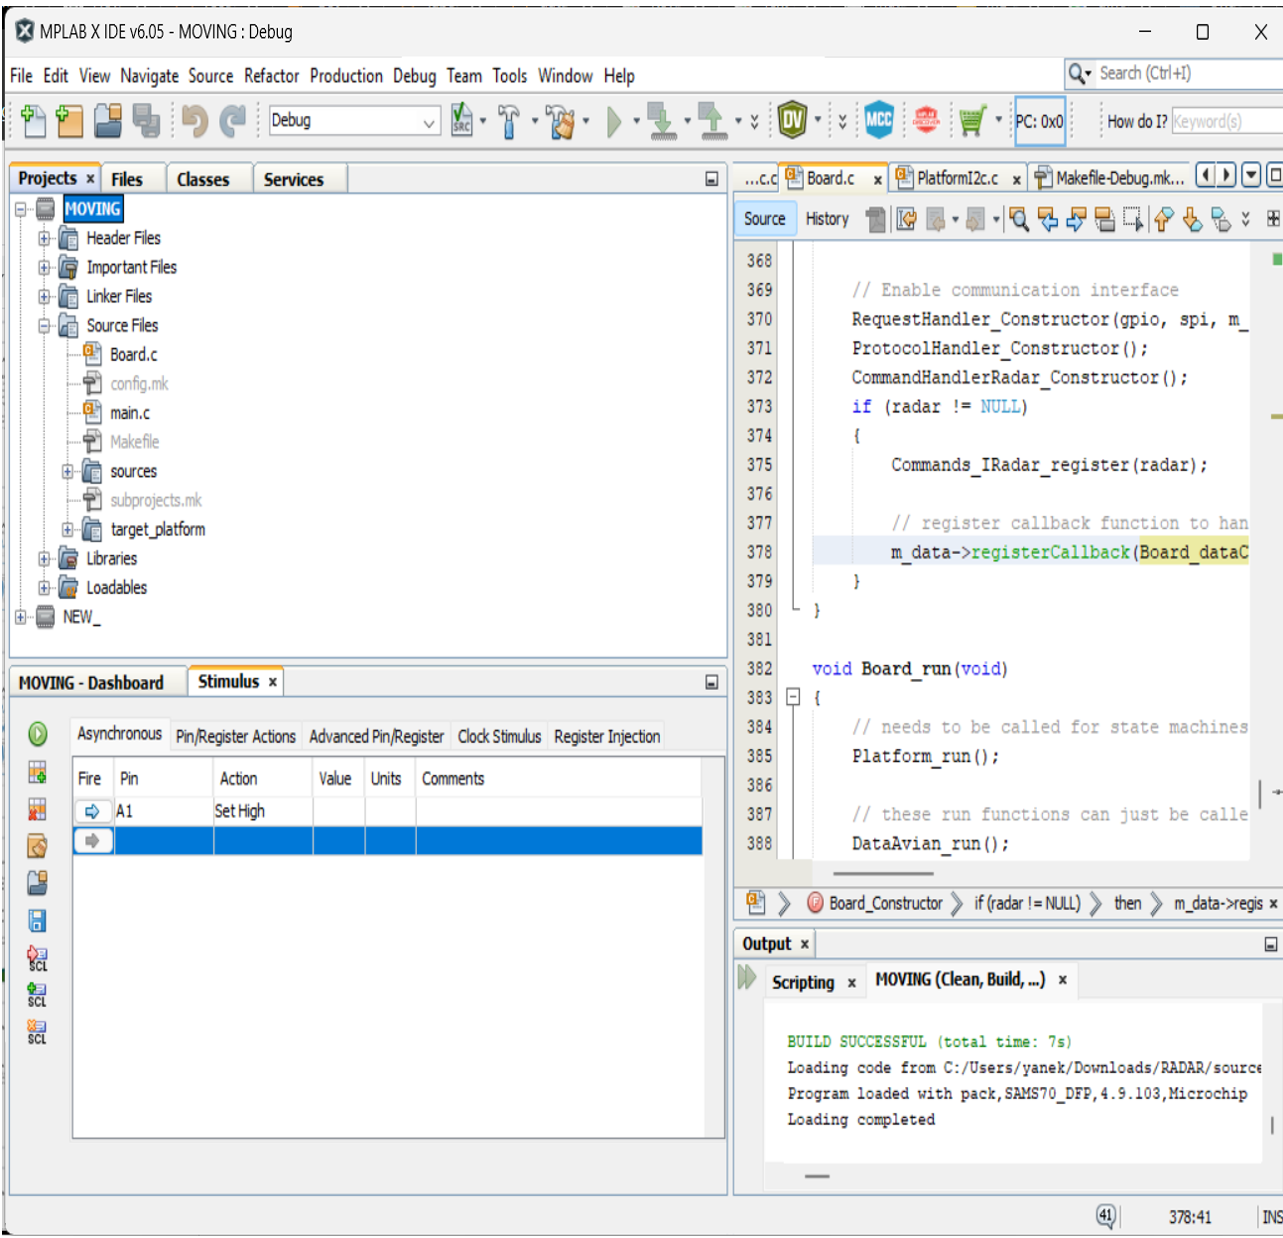Click the Read Device Memory icon

click(x=712, y=121)
